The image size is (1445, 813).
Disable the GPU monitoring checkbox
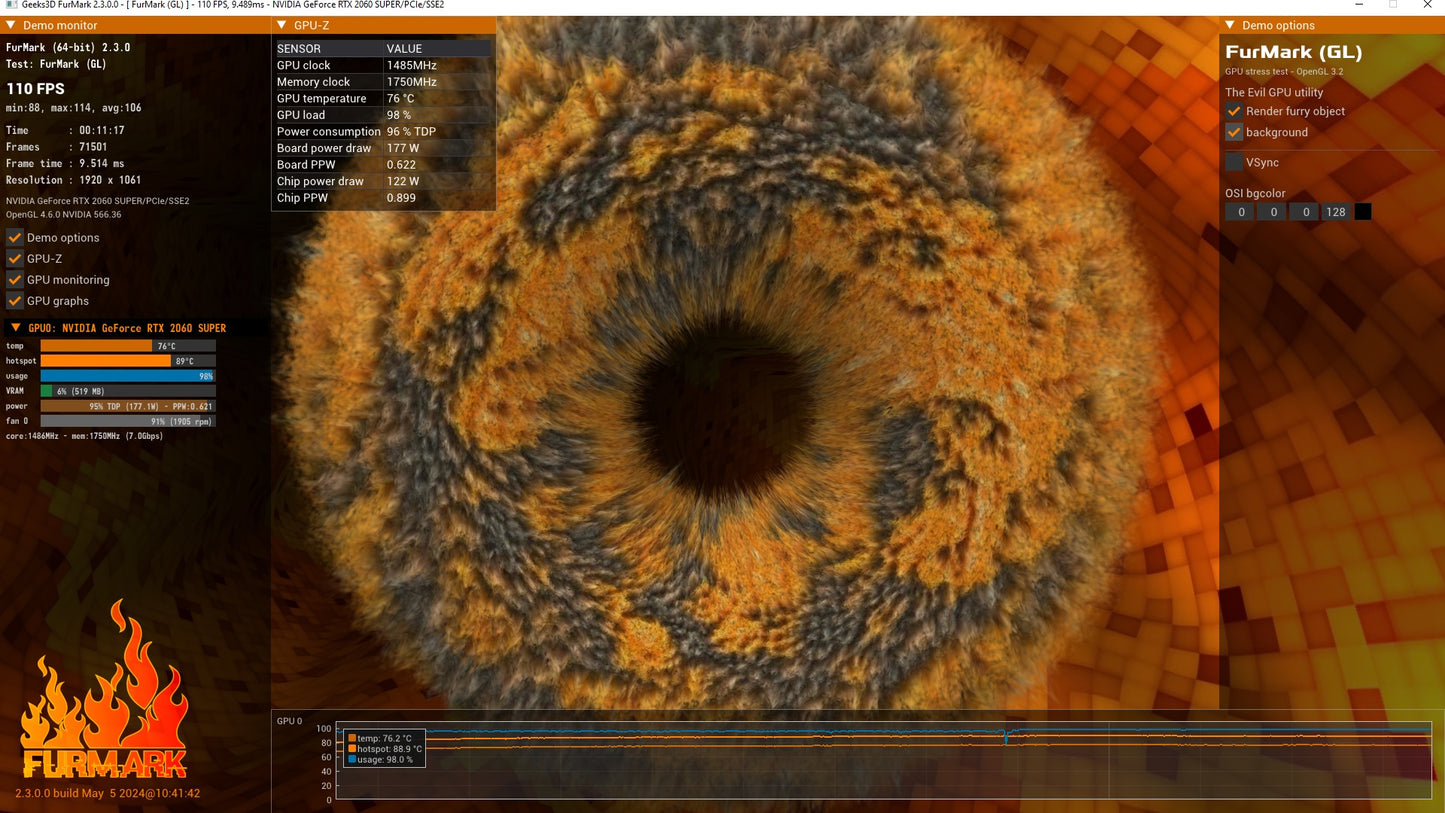tap(15, 280)
